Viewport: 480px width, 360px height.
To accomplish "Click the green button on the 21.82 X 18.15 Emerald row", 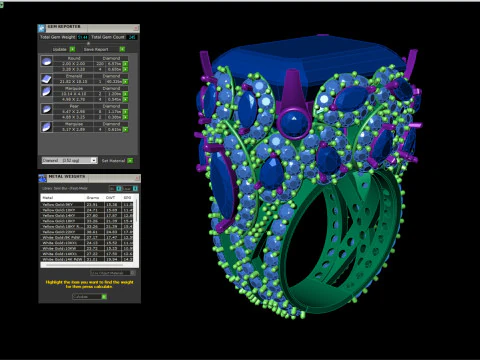I will 125,81.
